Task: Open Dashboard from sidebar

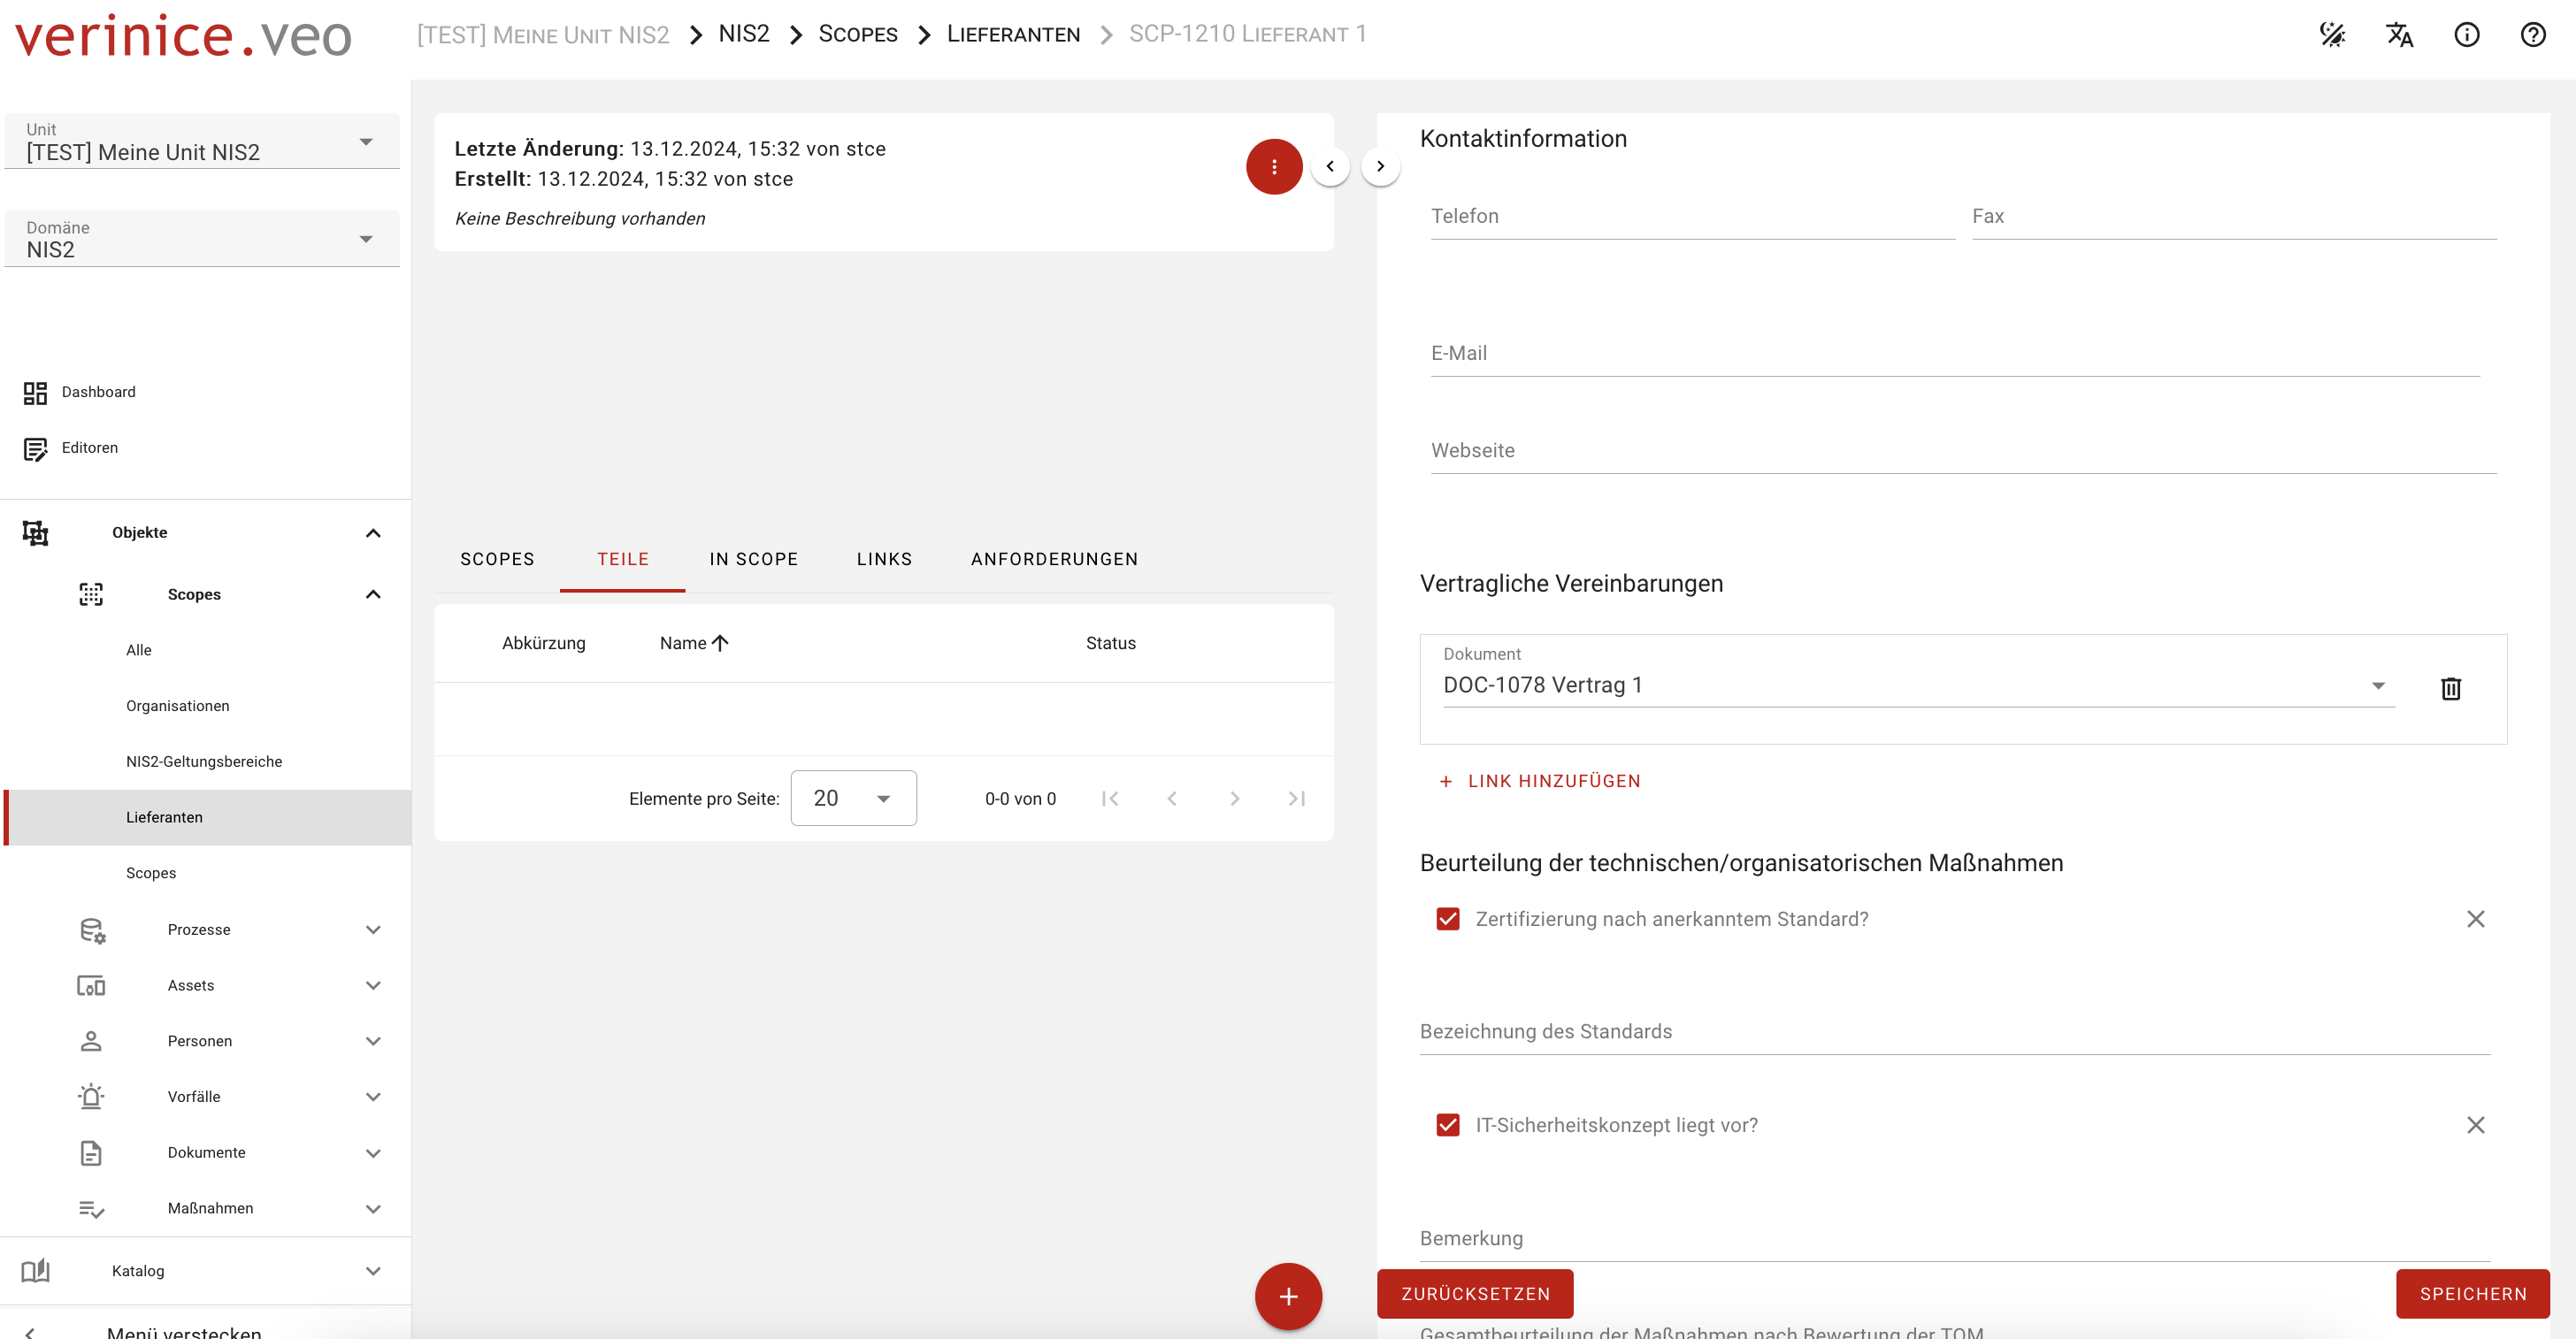Action: [98, 392]
